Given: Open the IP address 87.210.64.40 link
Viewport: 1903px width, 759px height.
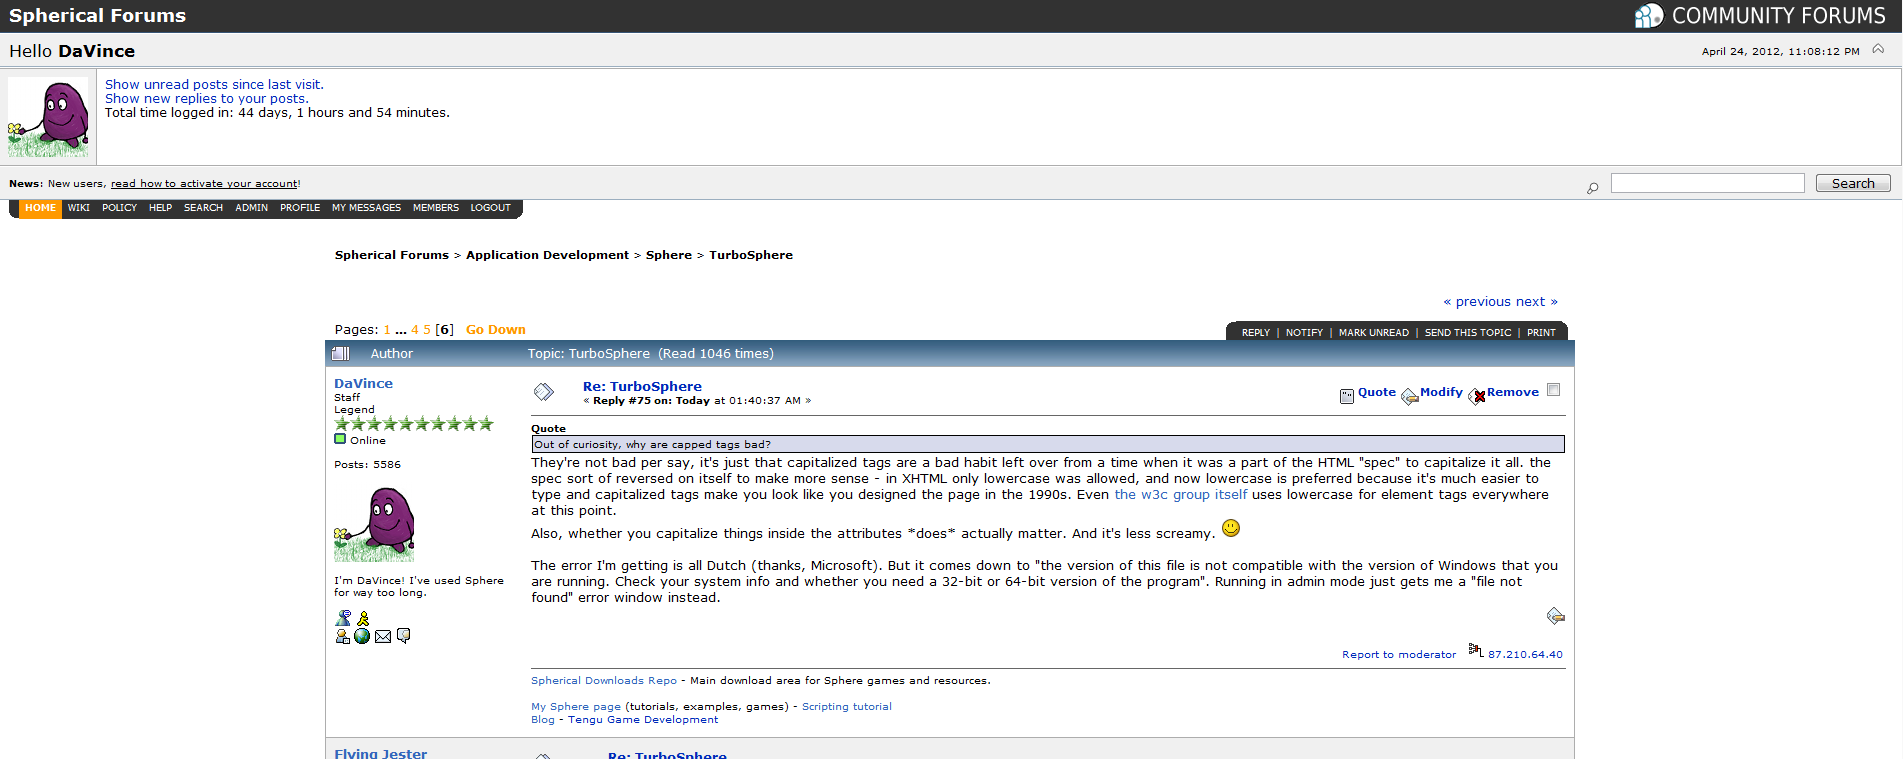Looking at the screenshot, I should tap(1525, 655).
